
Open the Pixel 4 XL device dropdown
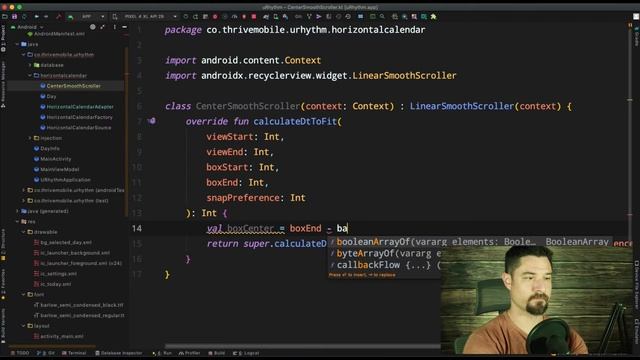tap(150, 17)
